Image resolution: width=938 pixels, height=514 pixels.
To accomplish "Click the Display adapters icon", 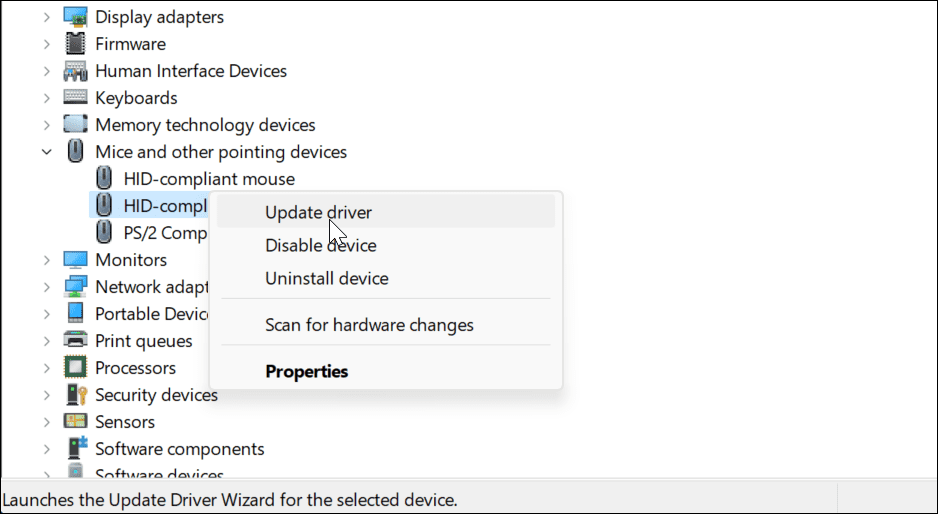I will (75, 17).
